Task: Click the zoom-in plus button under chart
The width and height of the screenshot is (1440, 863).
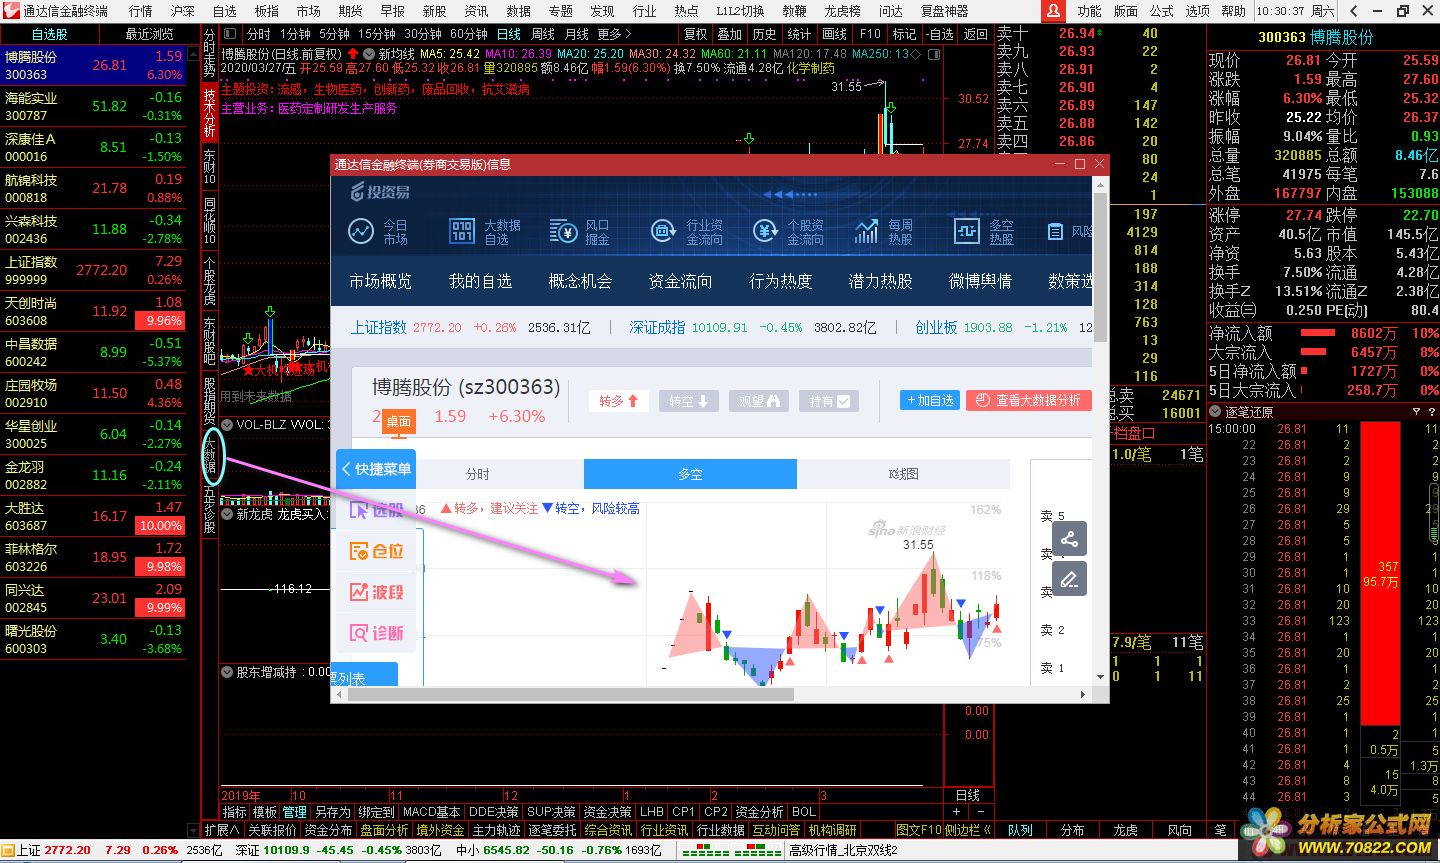Action: click(958, 812)
